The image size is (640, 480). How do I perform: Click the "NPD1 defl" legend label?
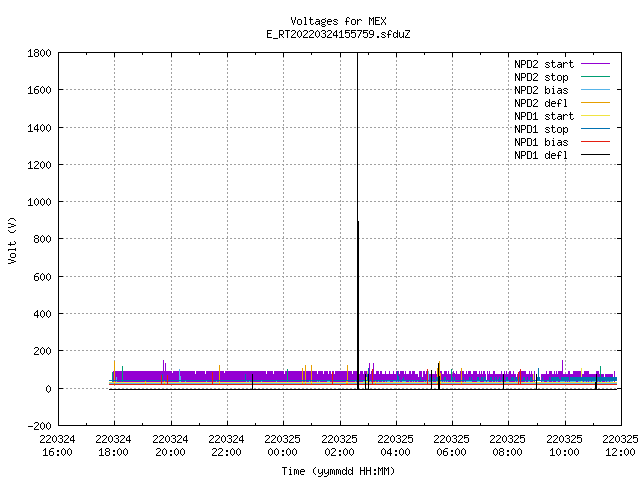[541, 156]
